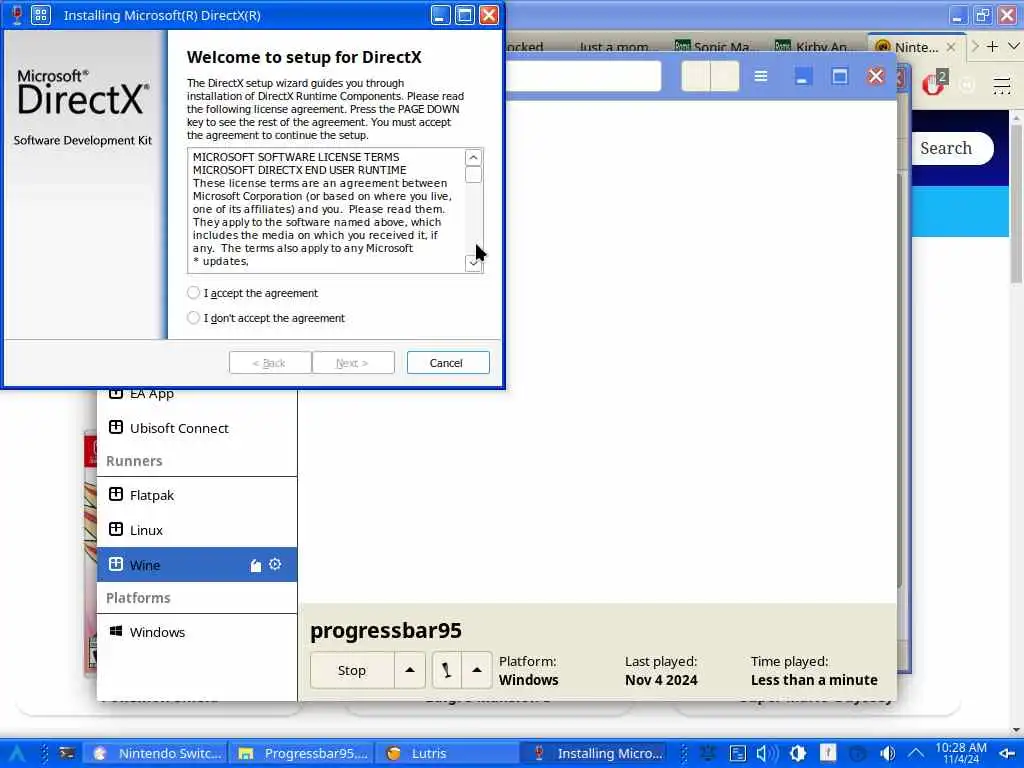Open the browser settings sliders menu icon
Screen dimensions: 1024x768
pyautogui.click(x=1002, y=85)
